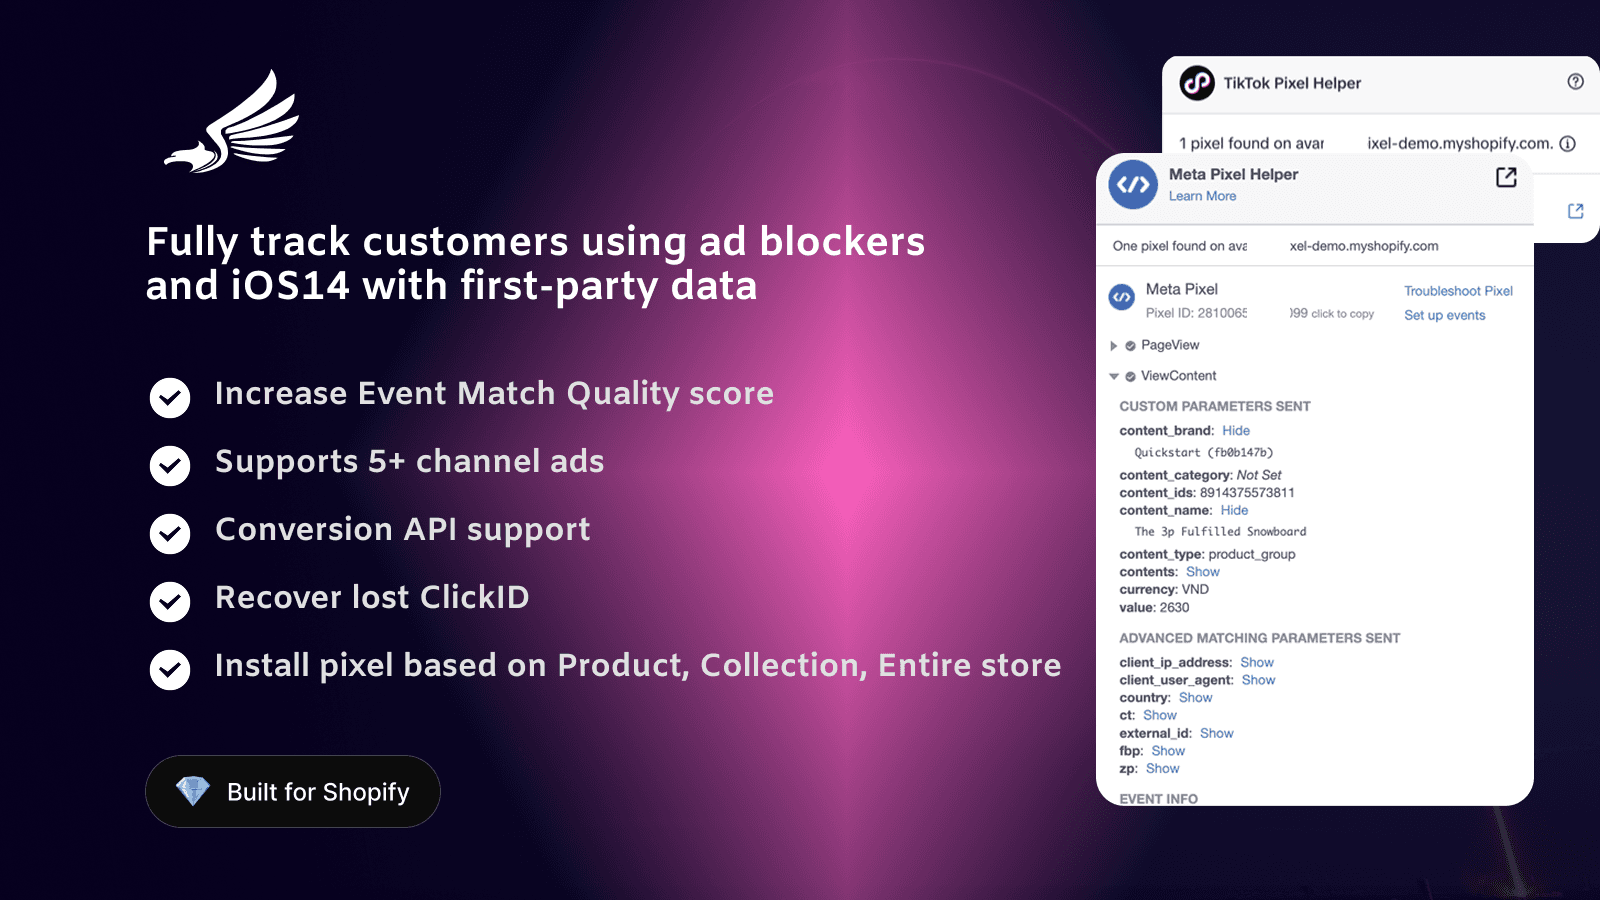
Task: Click the Built for Shopify diamond icon
Action: [192, 791]
